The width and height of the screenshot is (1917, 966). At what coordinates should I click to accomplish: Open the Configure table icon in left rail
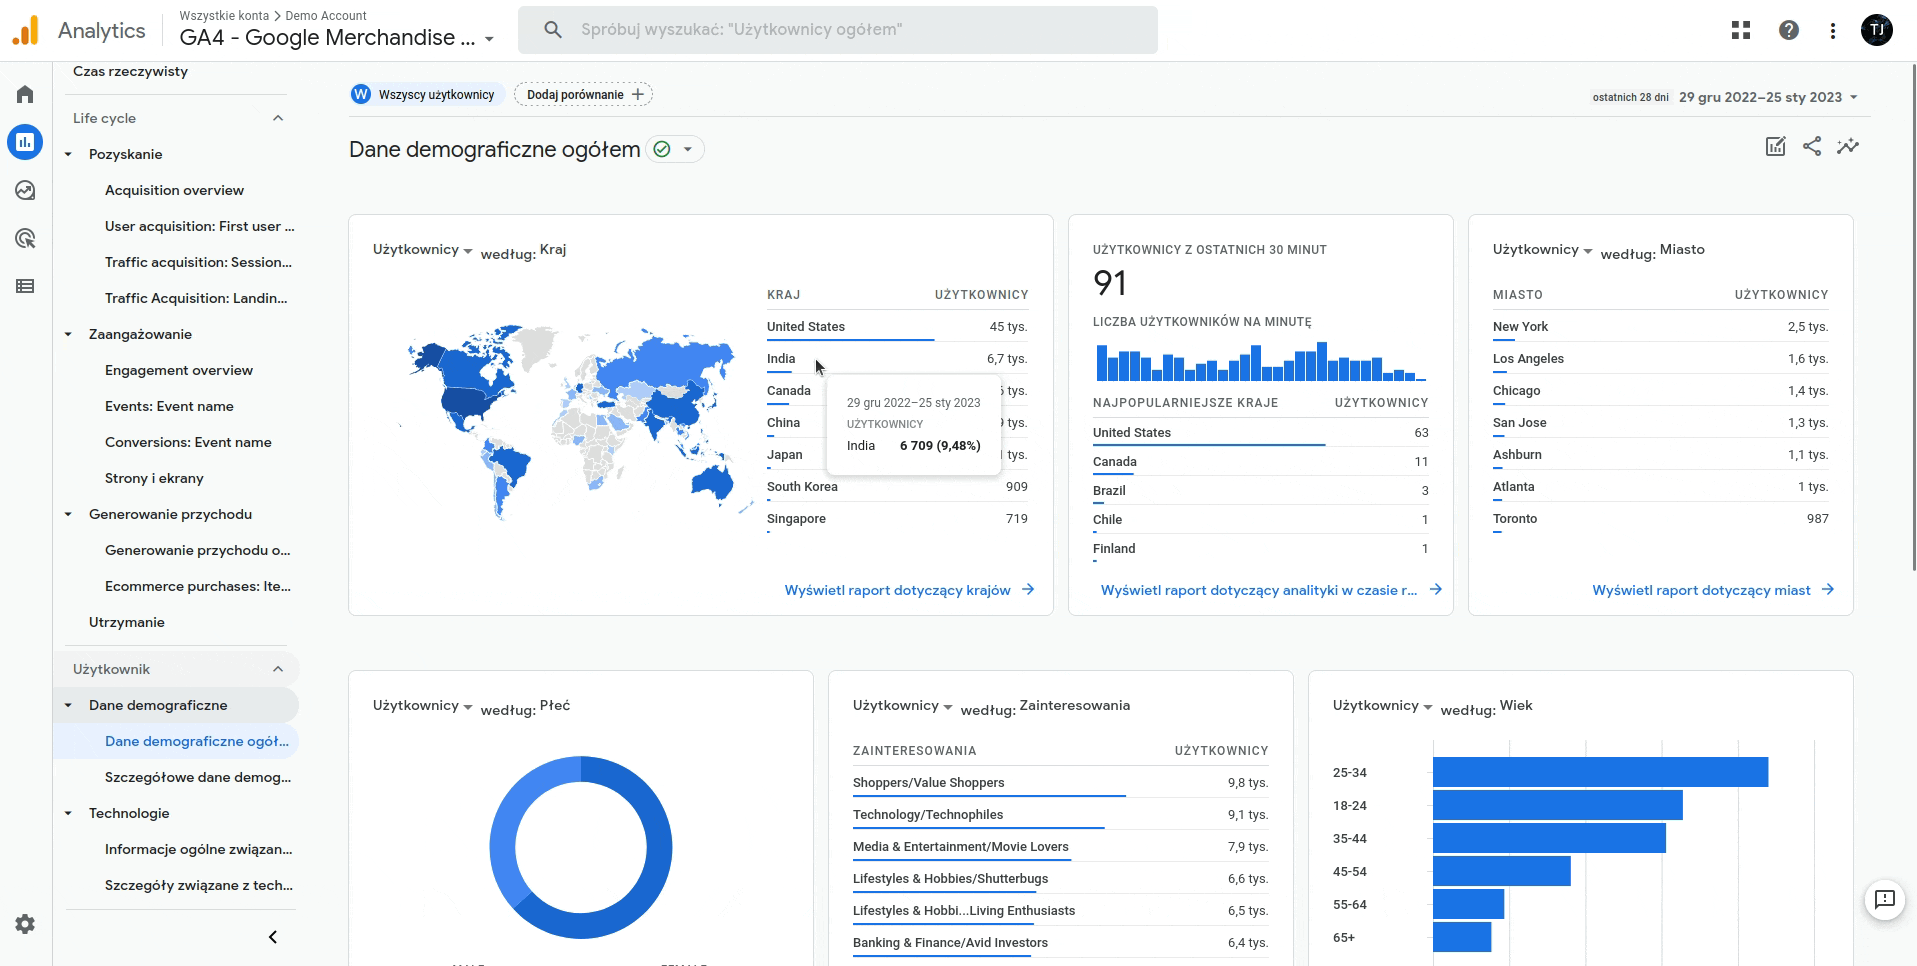click(x=25, y=286)
